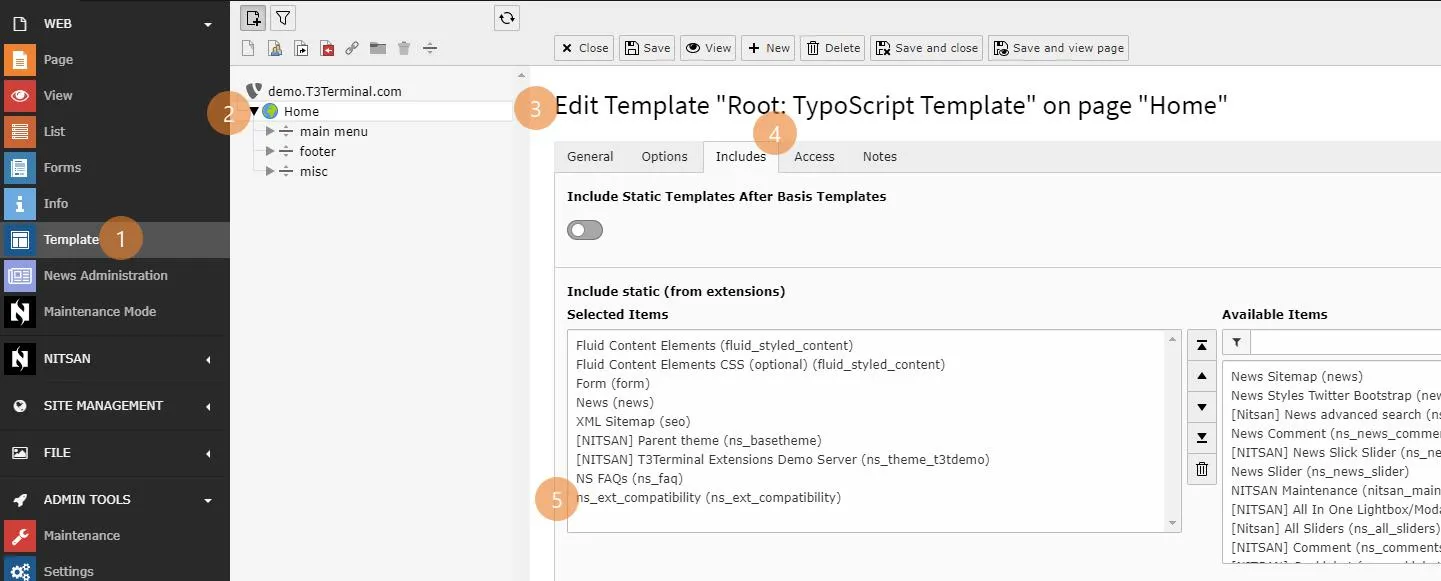Select the backend user section page icon

point(275,48)
